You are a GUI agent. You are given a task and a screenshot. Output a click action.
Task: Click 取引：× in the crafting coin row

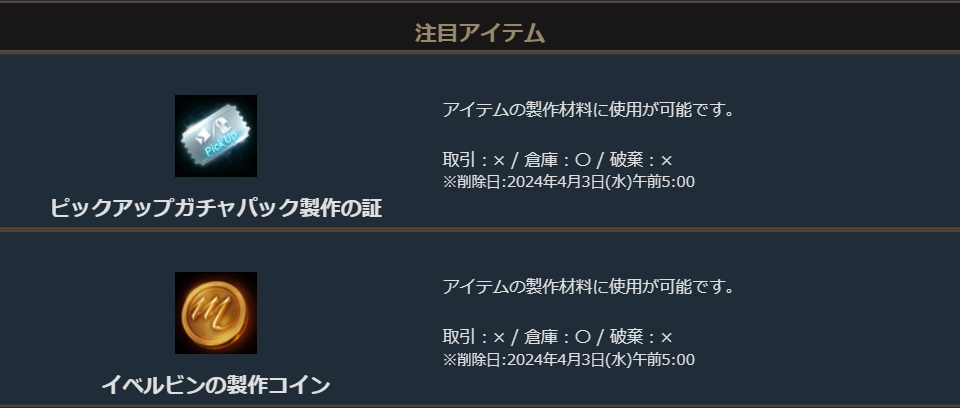(x=474, y=337)
